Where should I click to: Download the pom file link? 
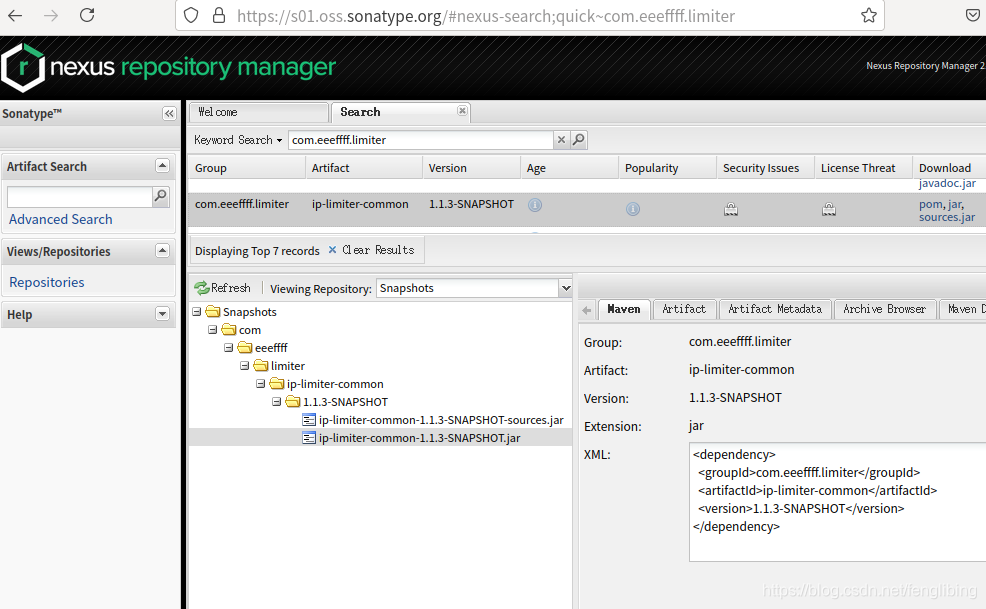(931, 204)
